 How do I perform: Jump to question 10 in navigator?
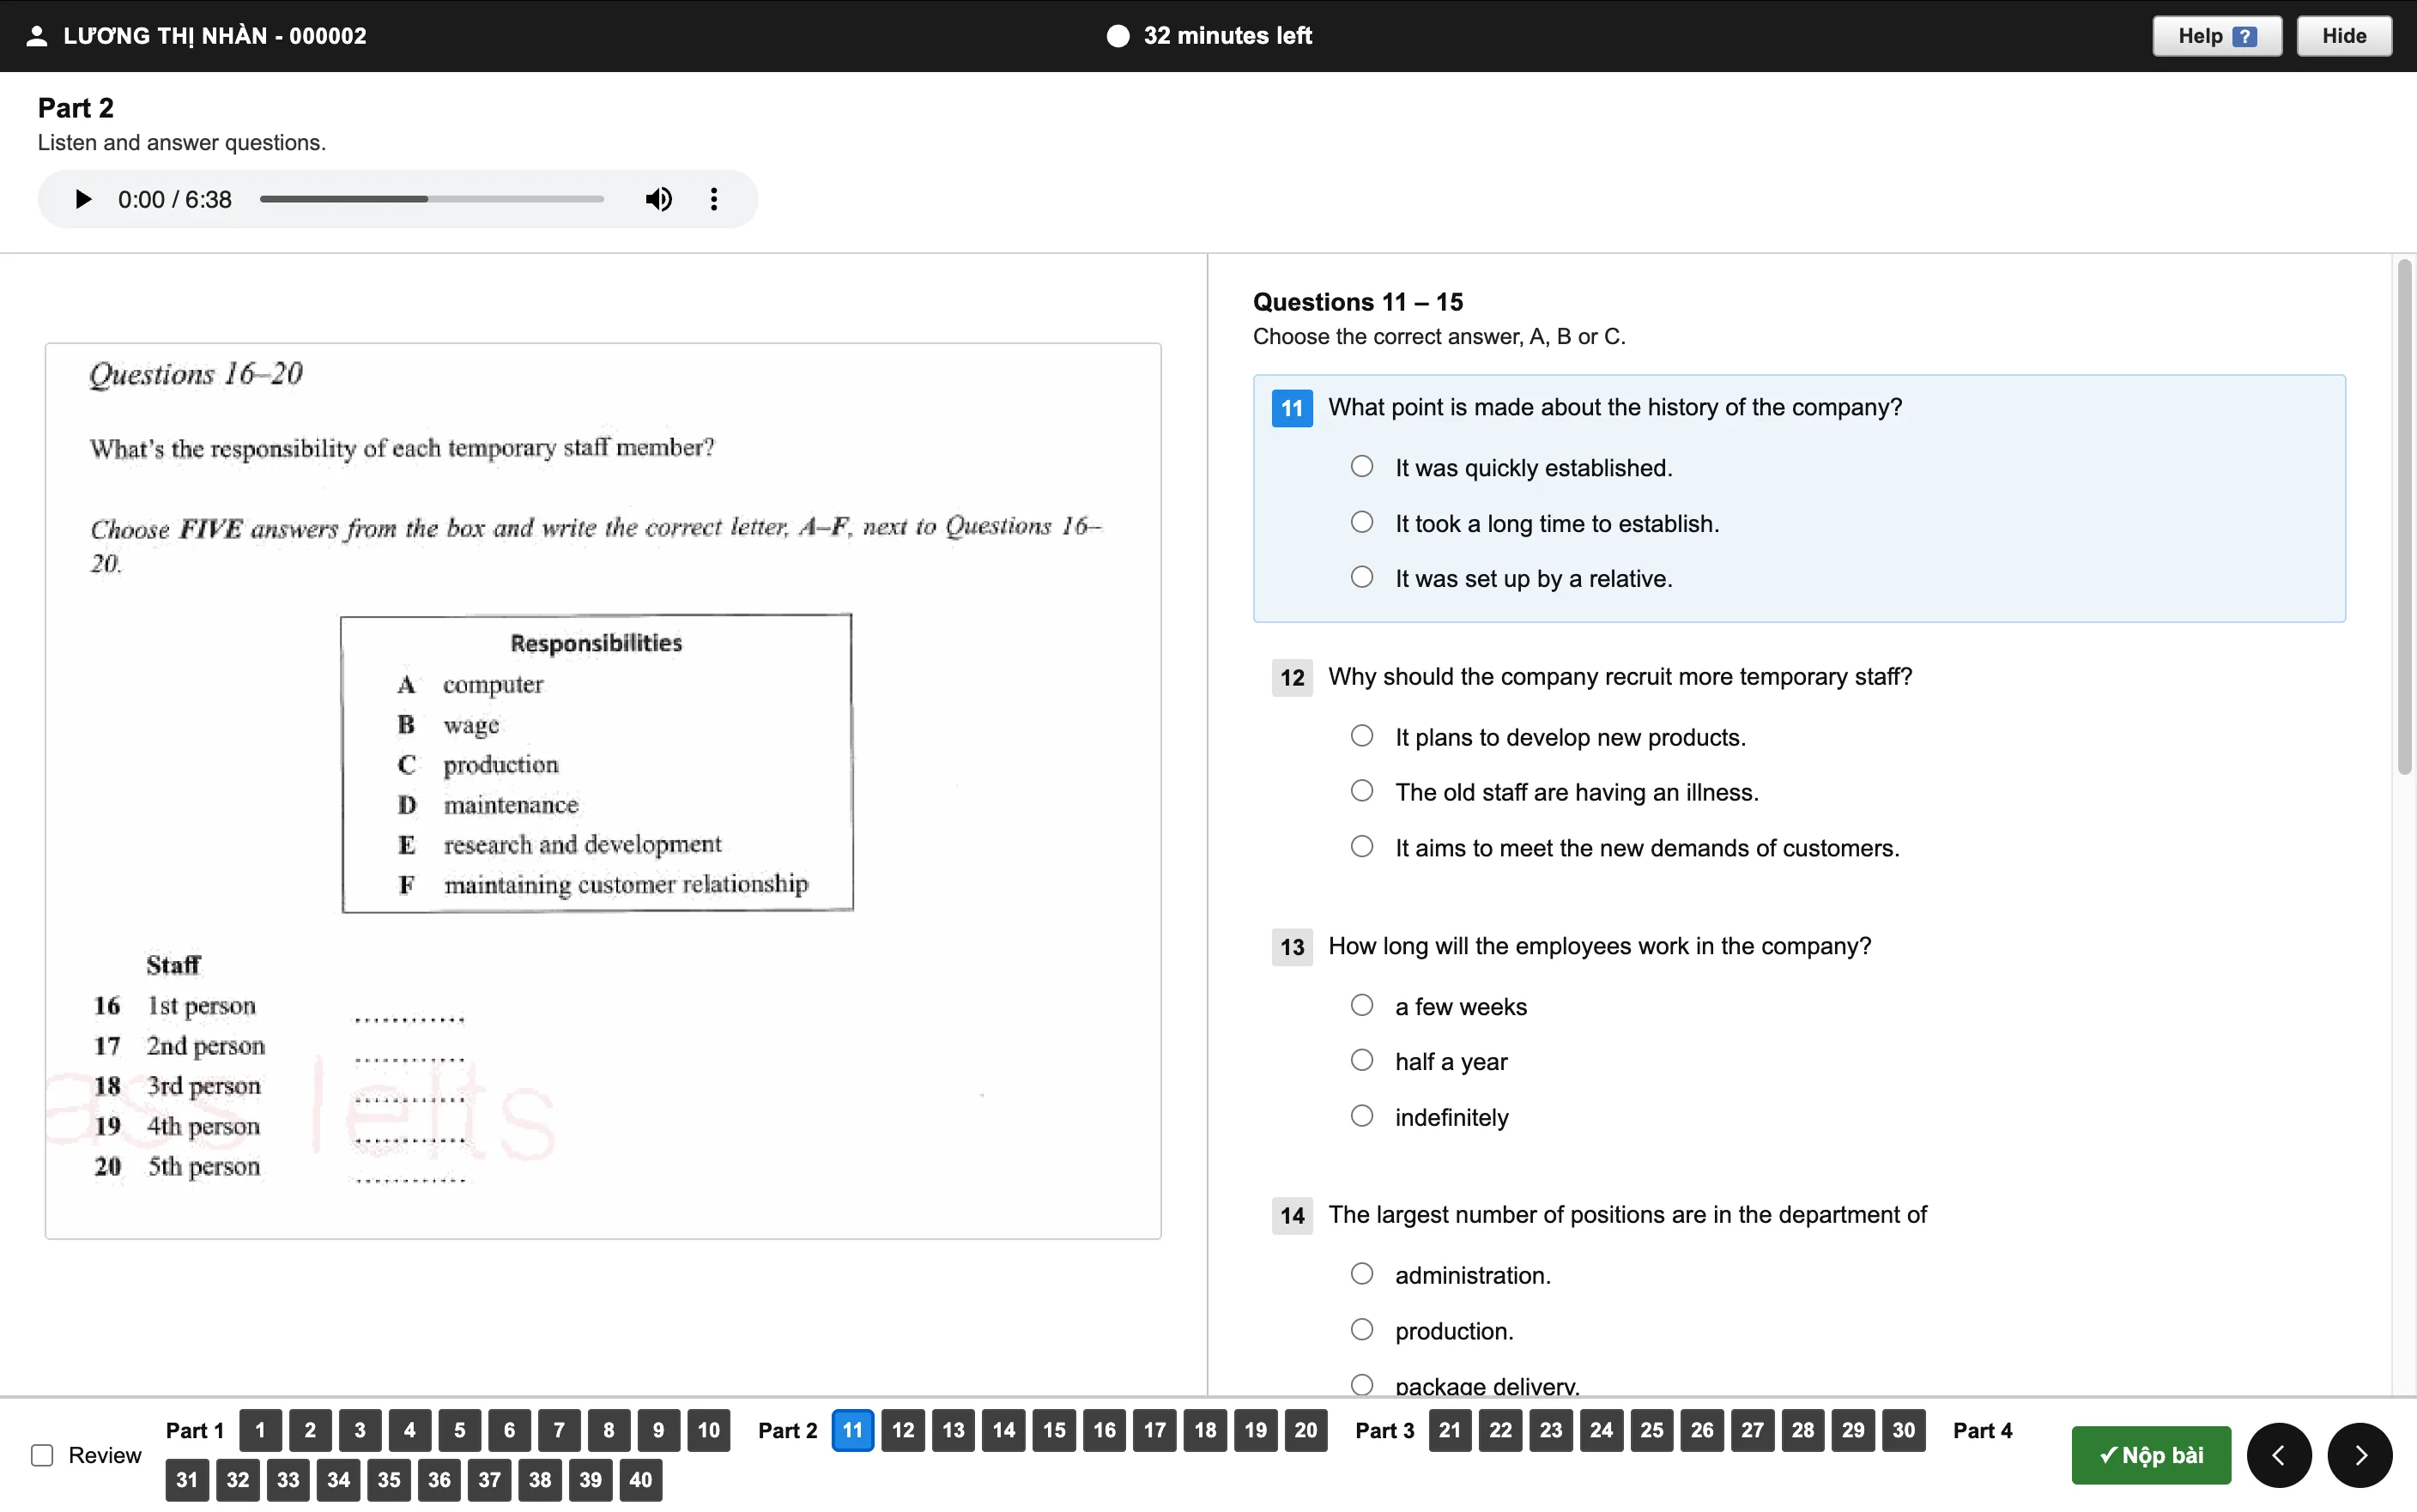(x=708, y=1430)
